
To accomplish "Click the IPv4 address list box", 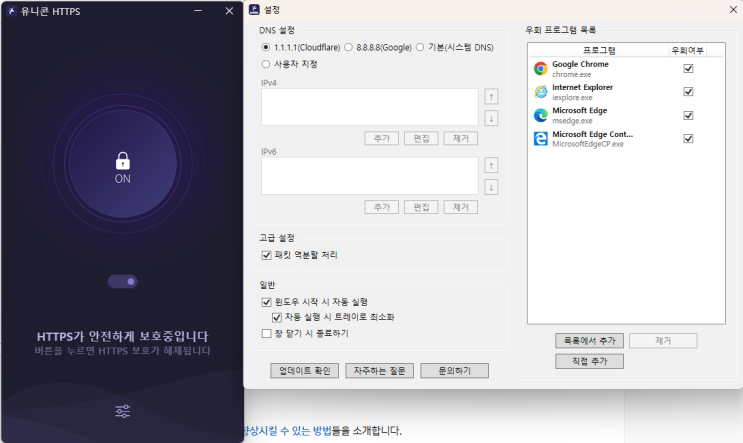I will [370, 107].
